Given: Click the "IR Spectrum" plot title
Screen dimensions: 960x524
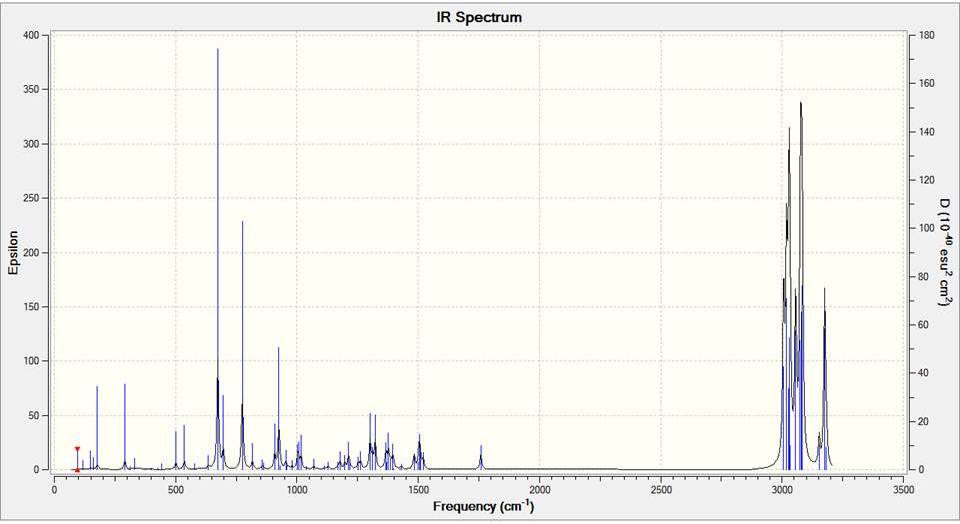Looking at the screenshot, I should [x=479, y=17].
